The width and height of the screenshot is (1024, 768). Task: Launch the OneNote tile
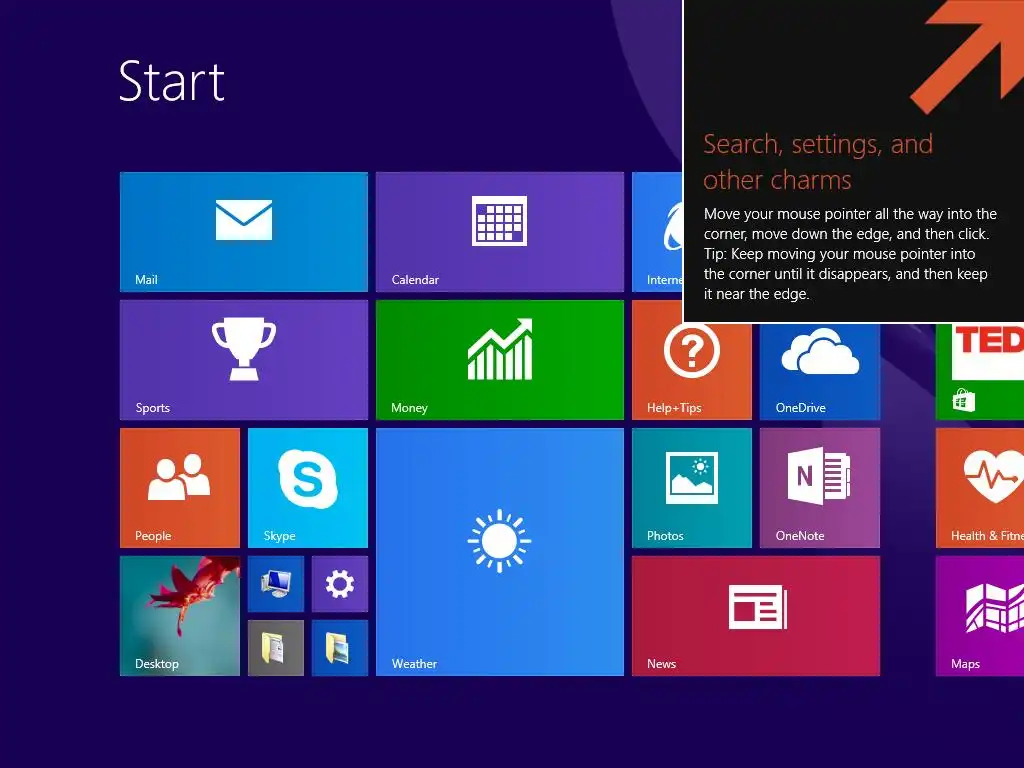[820, 488]
